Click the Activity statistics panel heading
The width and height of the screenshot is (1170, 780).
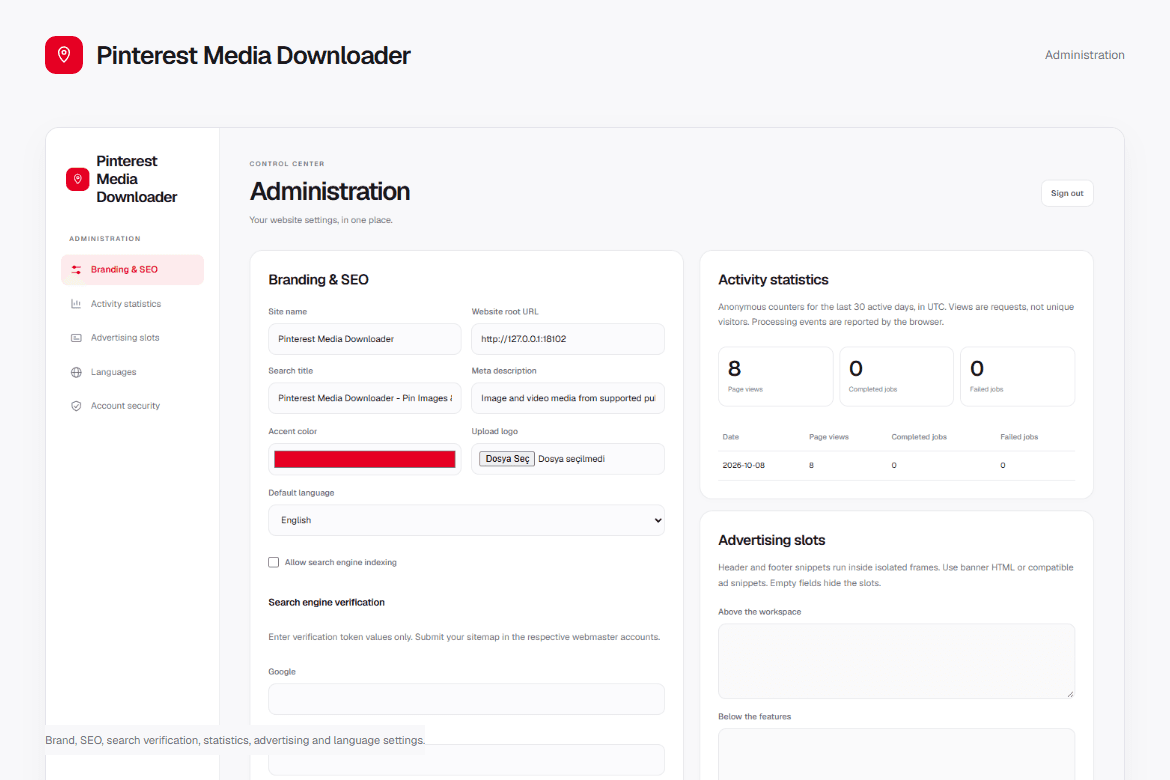tap(773, 280)
